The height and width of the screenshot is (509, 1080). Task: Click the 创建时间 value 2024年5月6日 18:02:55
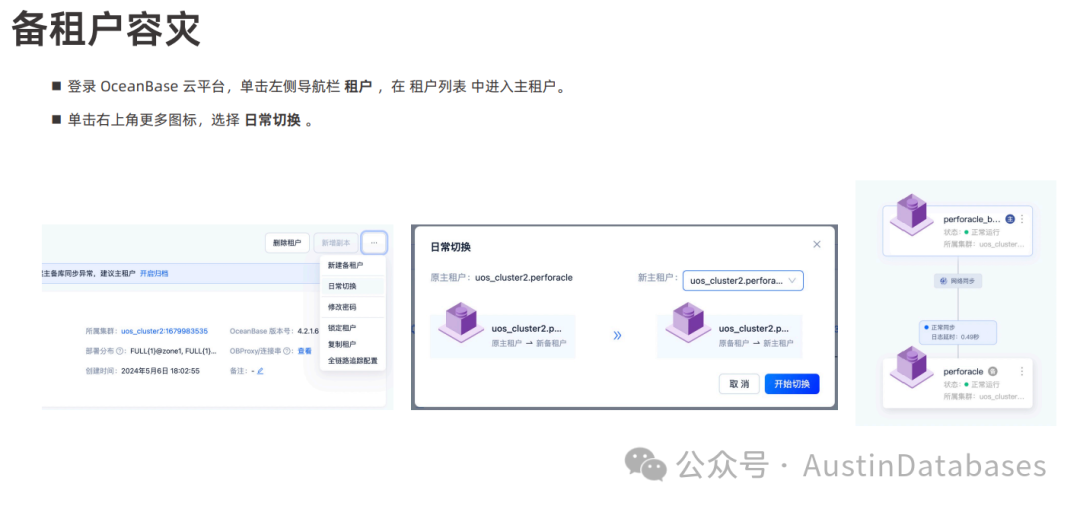tap(160, 371)
